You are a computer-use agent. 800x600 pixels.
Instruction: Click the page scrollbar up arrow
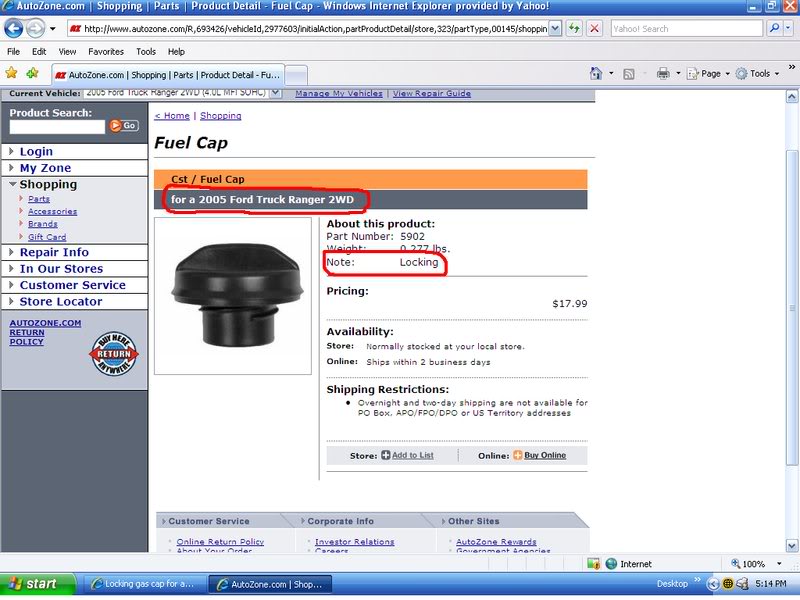(x=791, y=96)
